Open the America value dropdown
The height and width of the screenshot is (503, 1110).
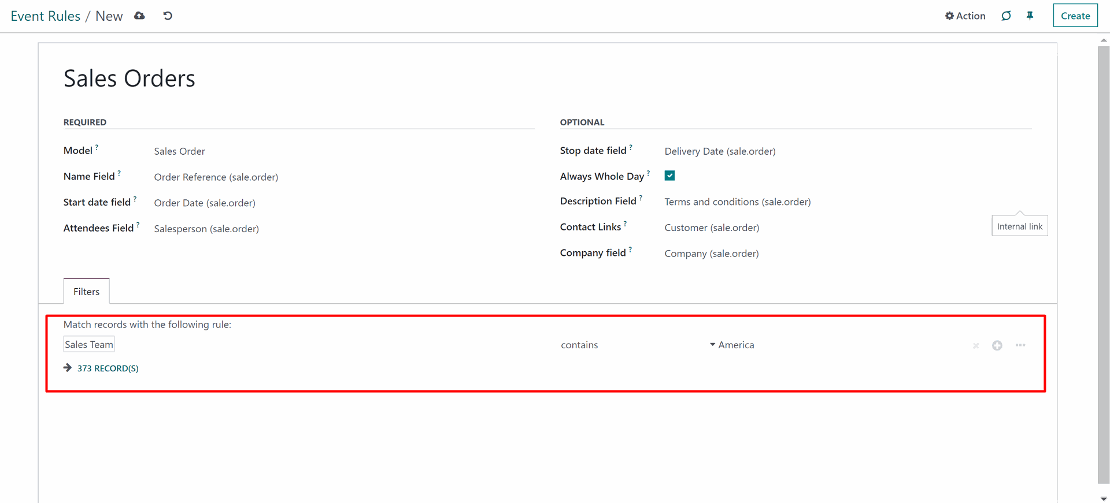click(x=732, y=345)
